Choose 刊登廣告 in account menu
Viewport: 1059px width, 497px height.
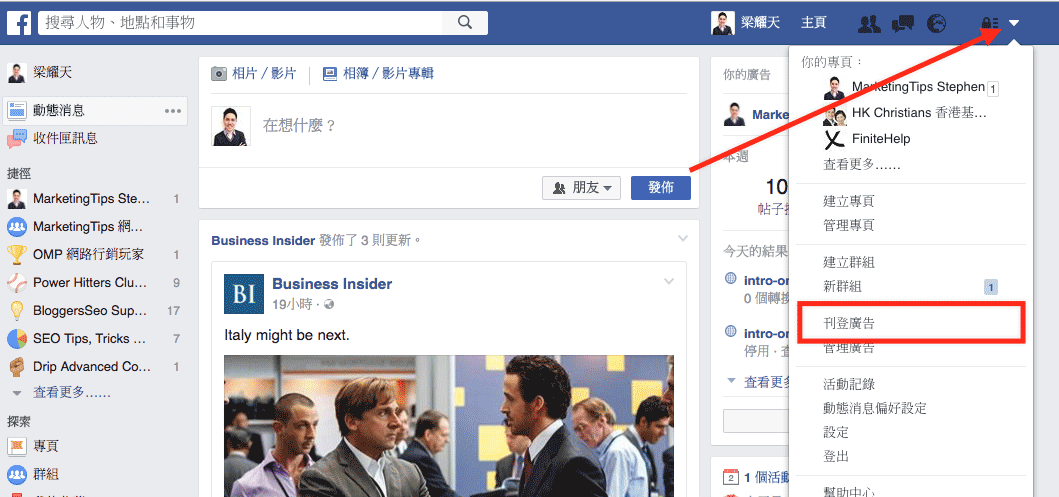[849, 323]
